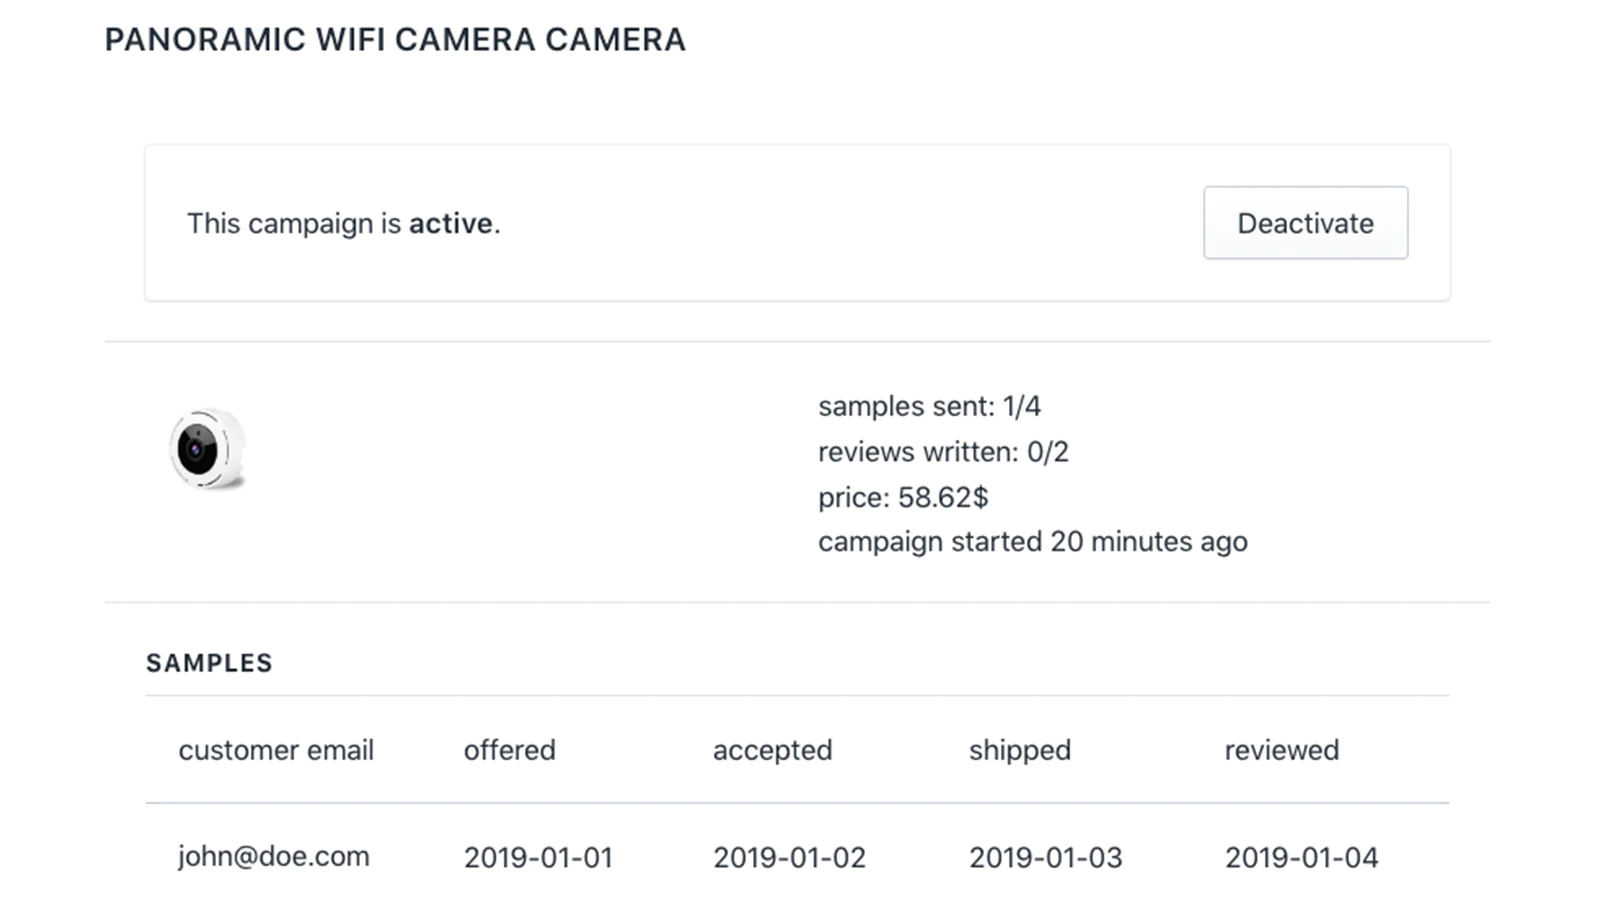
Task: Click the bold word active
Action: tap(451, 223)
